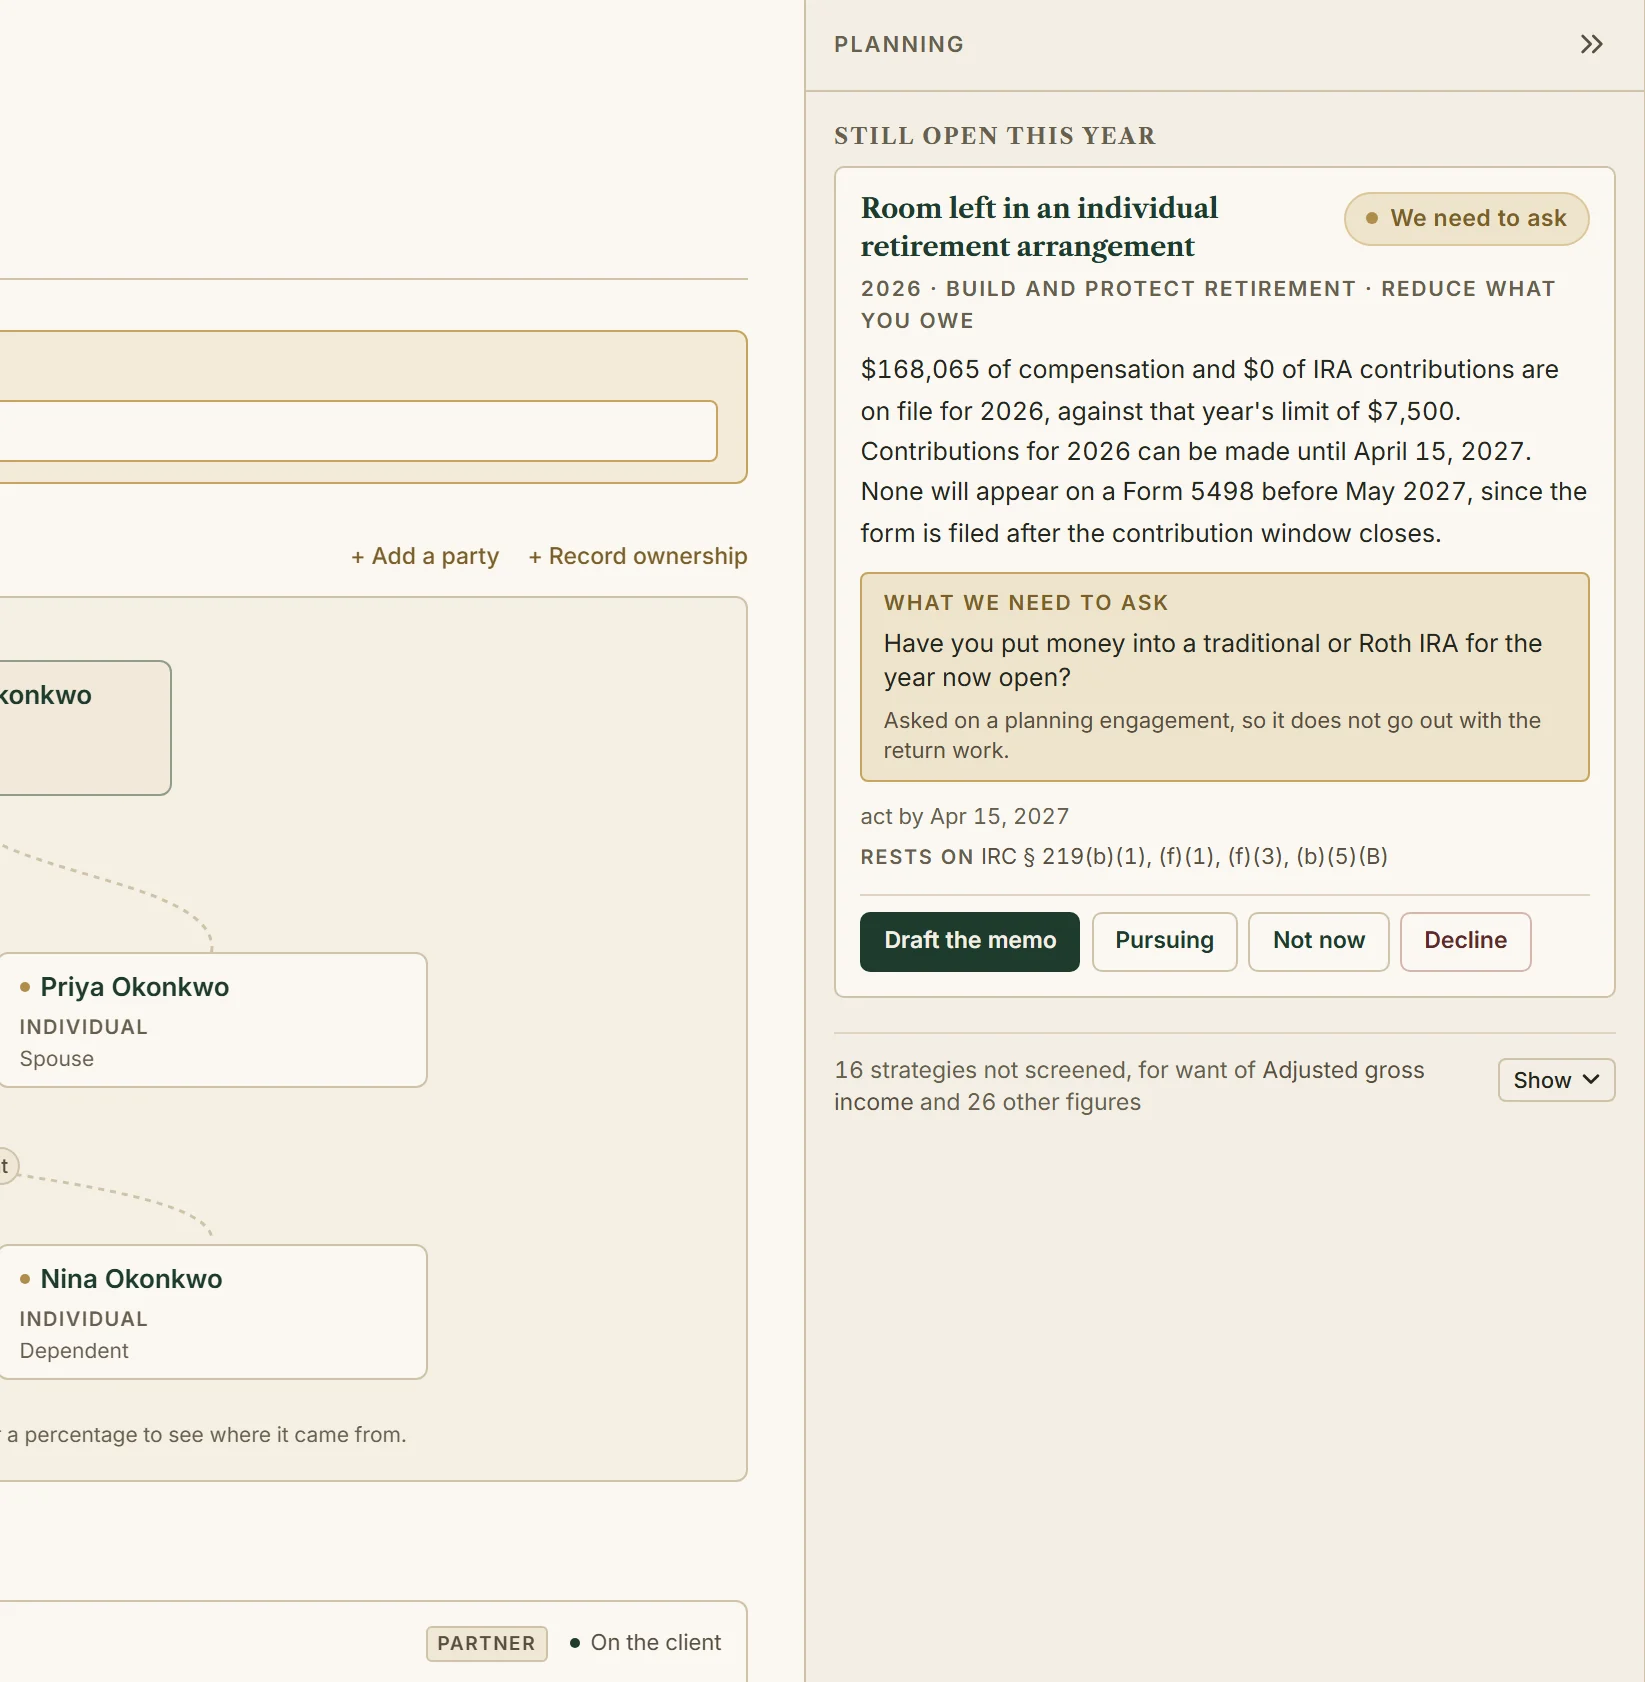Choose Not now for this strategy
This screenshot has height=1682, width=1645.
[1318, 941]
